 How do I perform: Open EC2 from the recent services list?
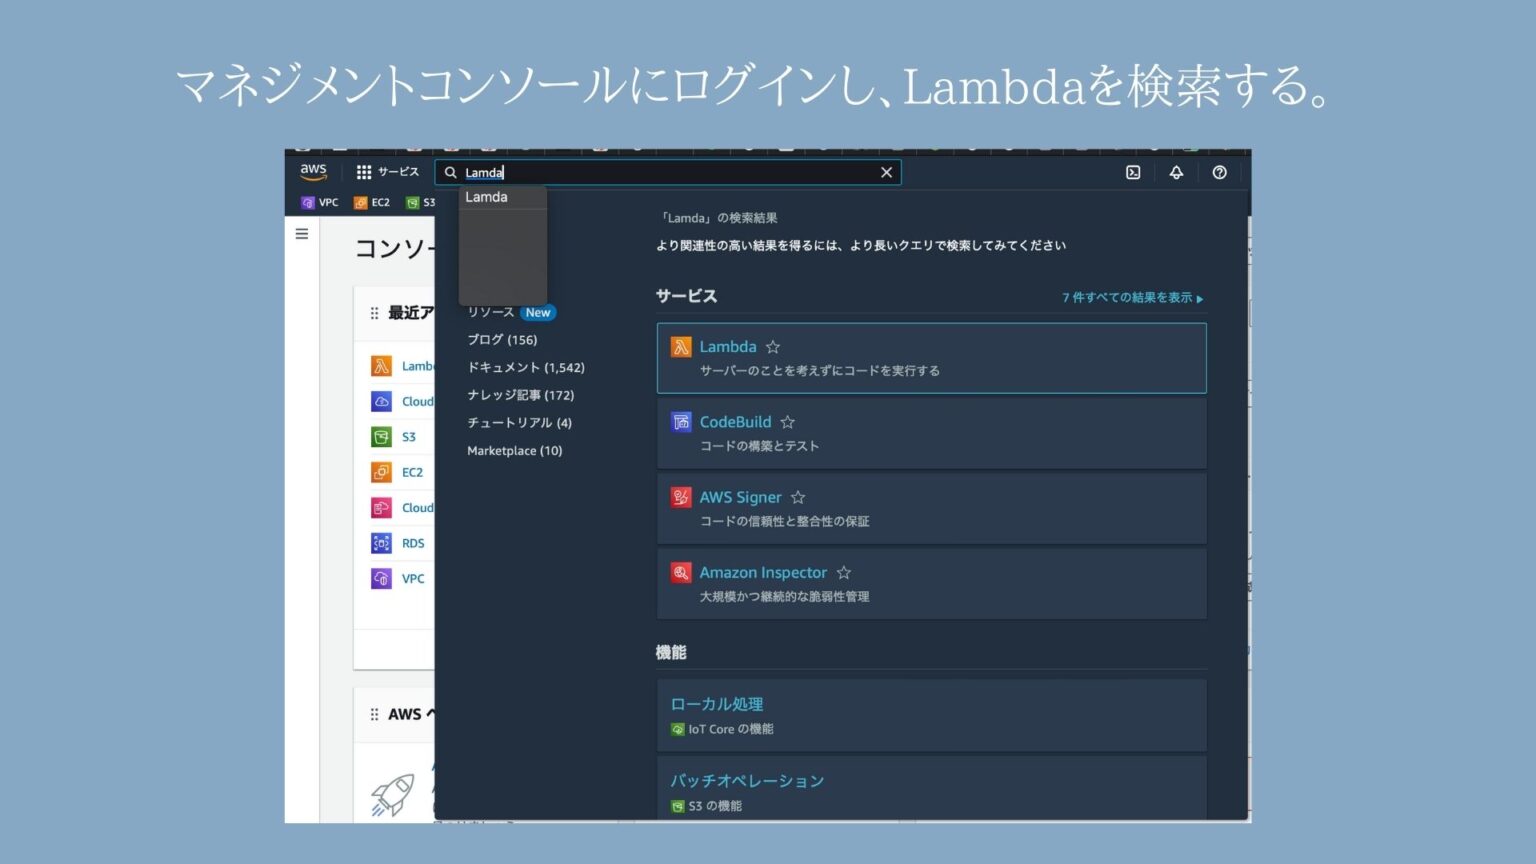[411, 471]
